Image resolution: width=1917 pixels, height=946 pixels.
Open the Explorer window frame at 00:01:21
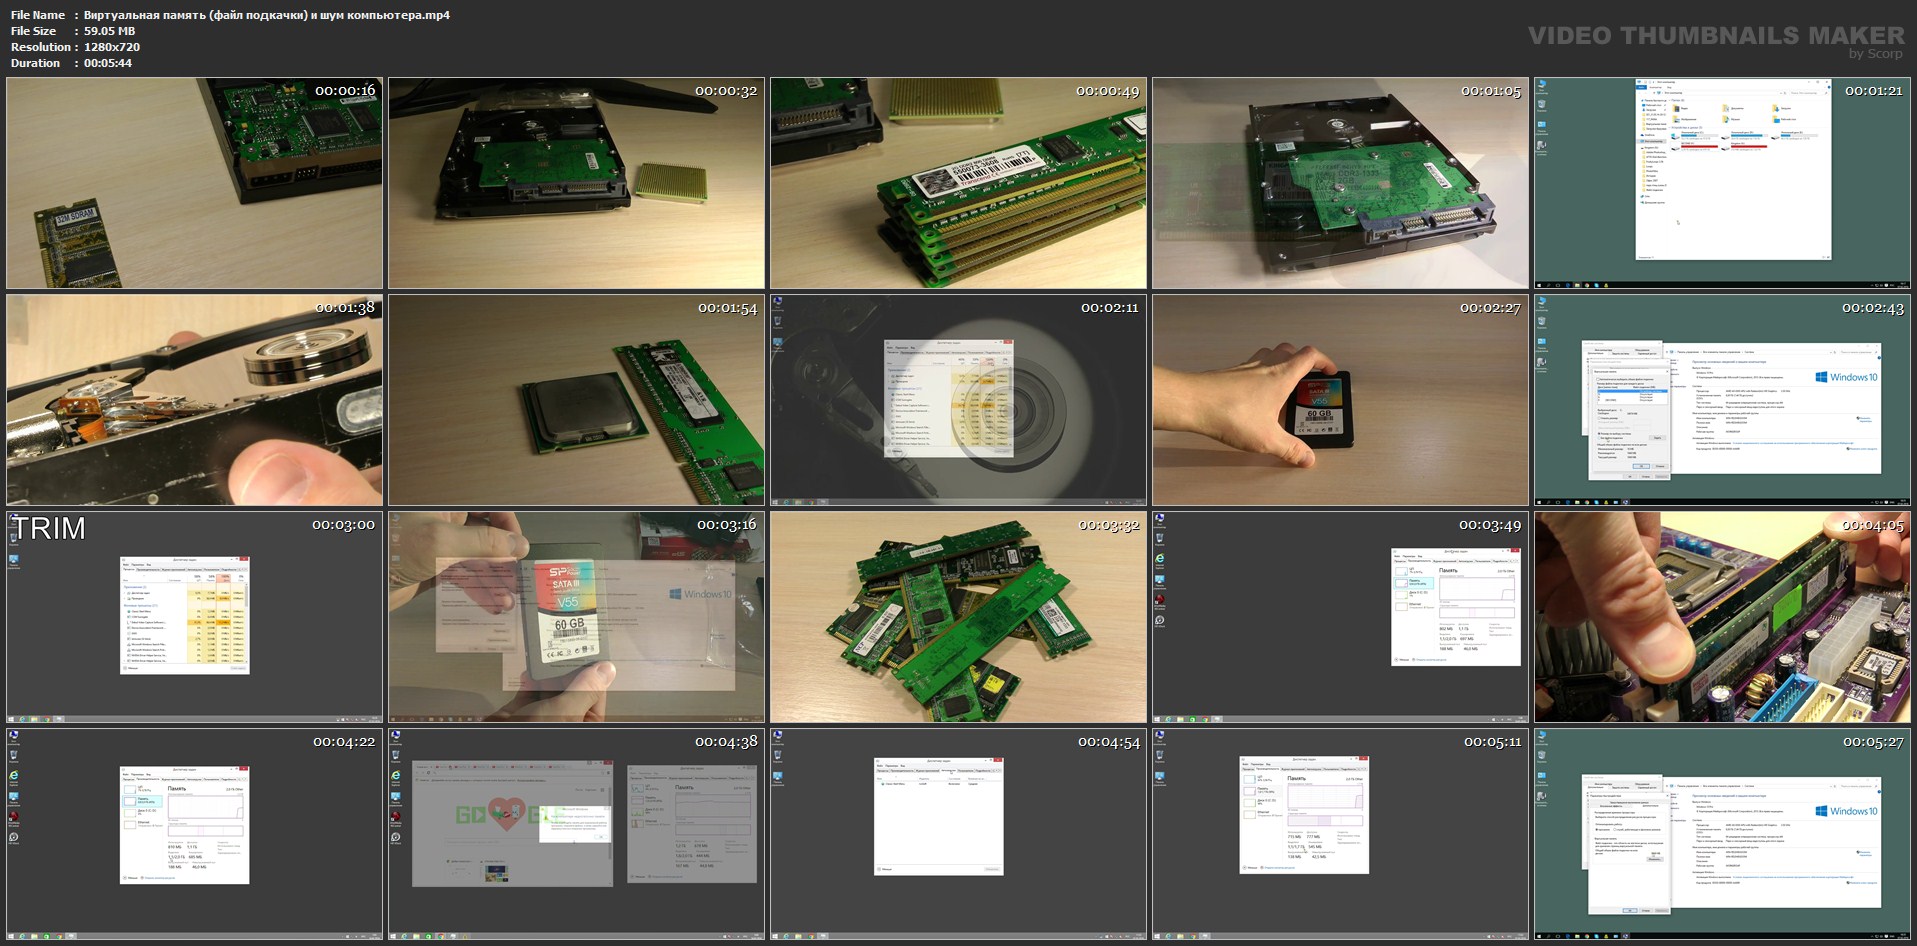click(x=1722, y=183)
